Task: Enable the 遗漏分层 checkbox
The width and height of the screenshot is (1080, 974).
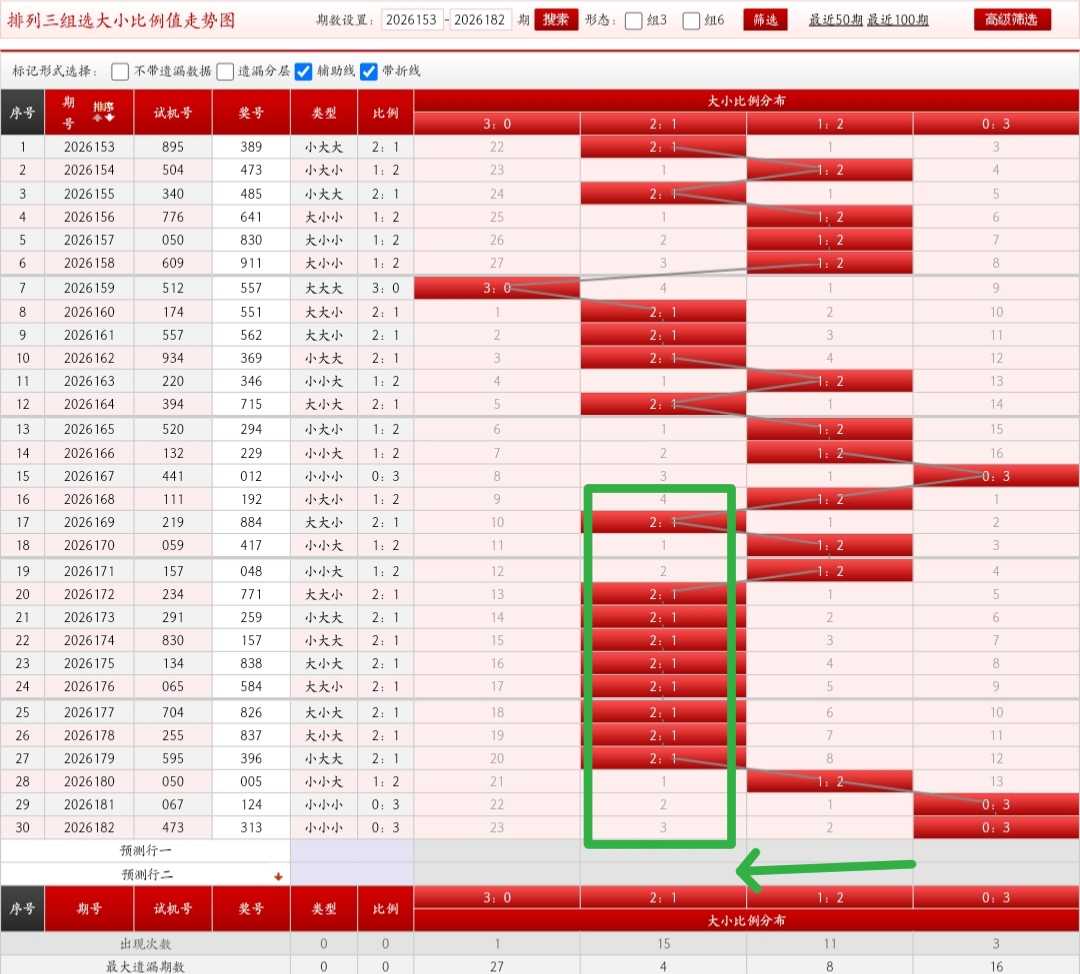Action: click(225, 72)
